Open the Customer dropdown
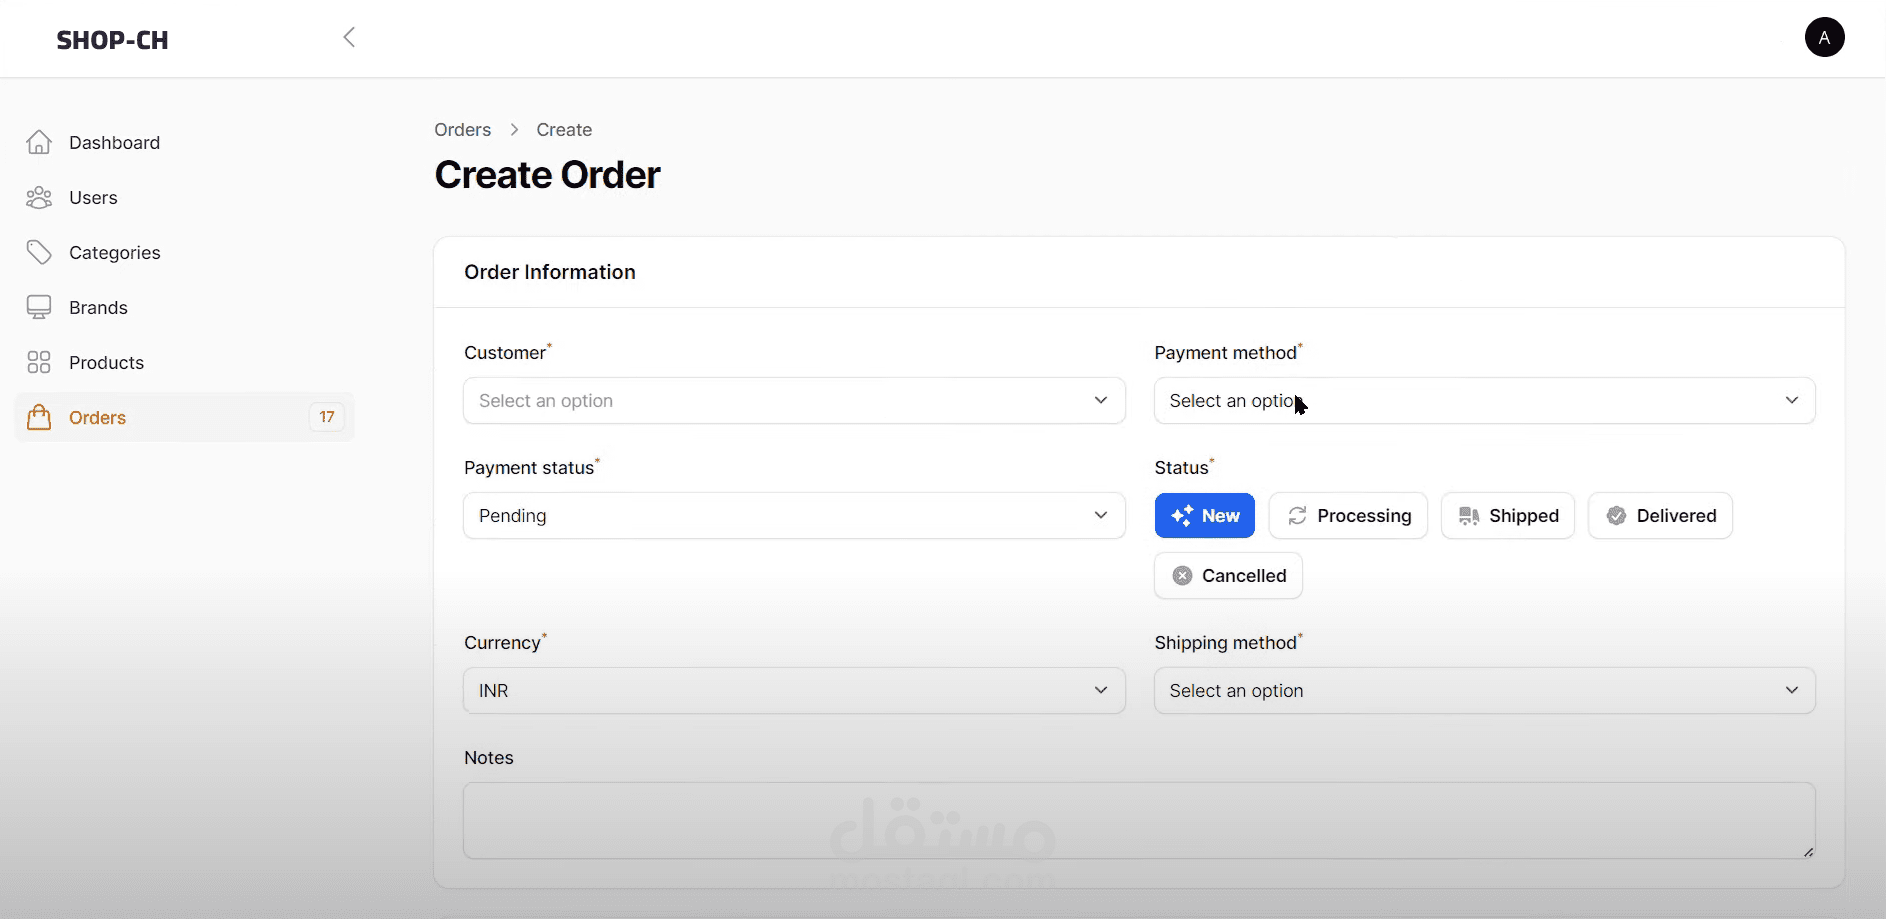Viewport: 1886px width, 919px height. (x=794, y=401)
